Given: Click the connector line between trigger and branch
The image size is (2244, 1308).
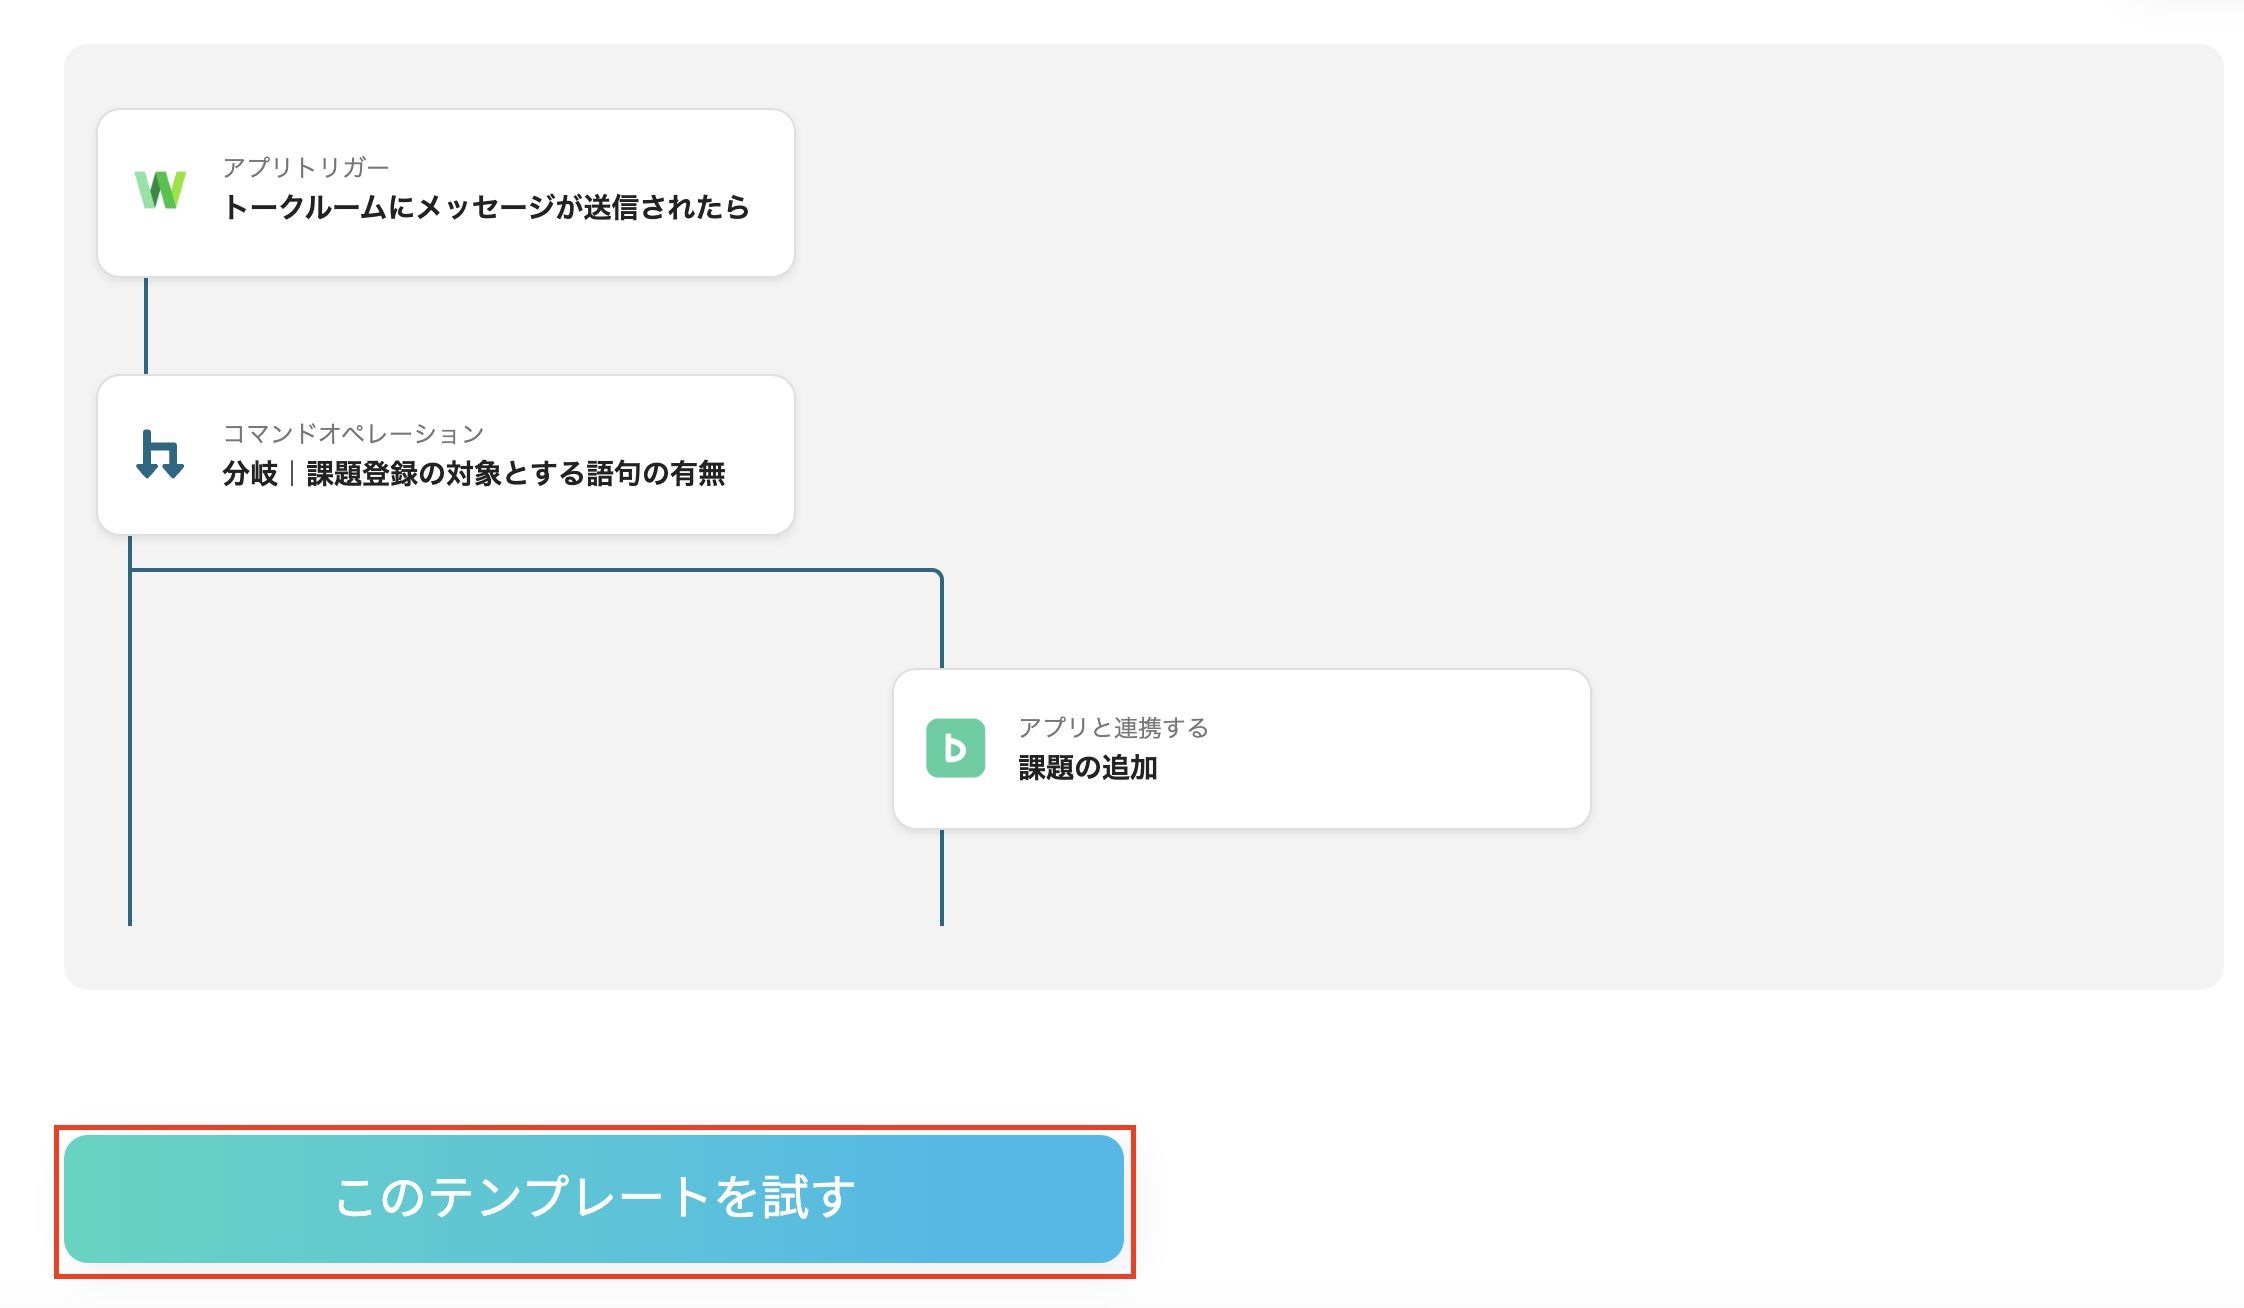Looking at the screenshot, I should point(146,325).
